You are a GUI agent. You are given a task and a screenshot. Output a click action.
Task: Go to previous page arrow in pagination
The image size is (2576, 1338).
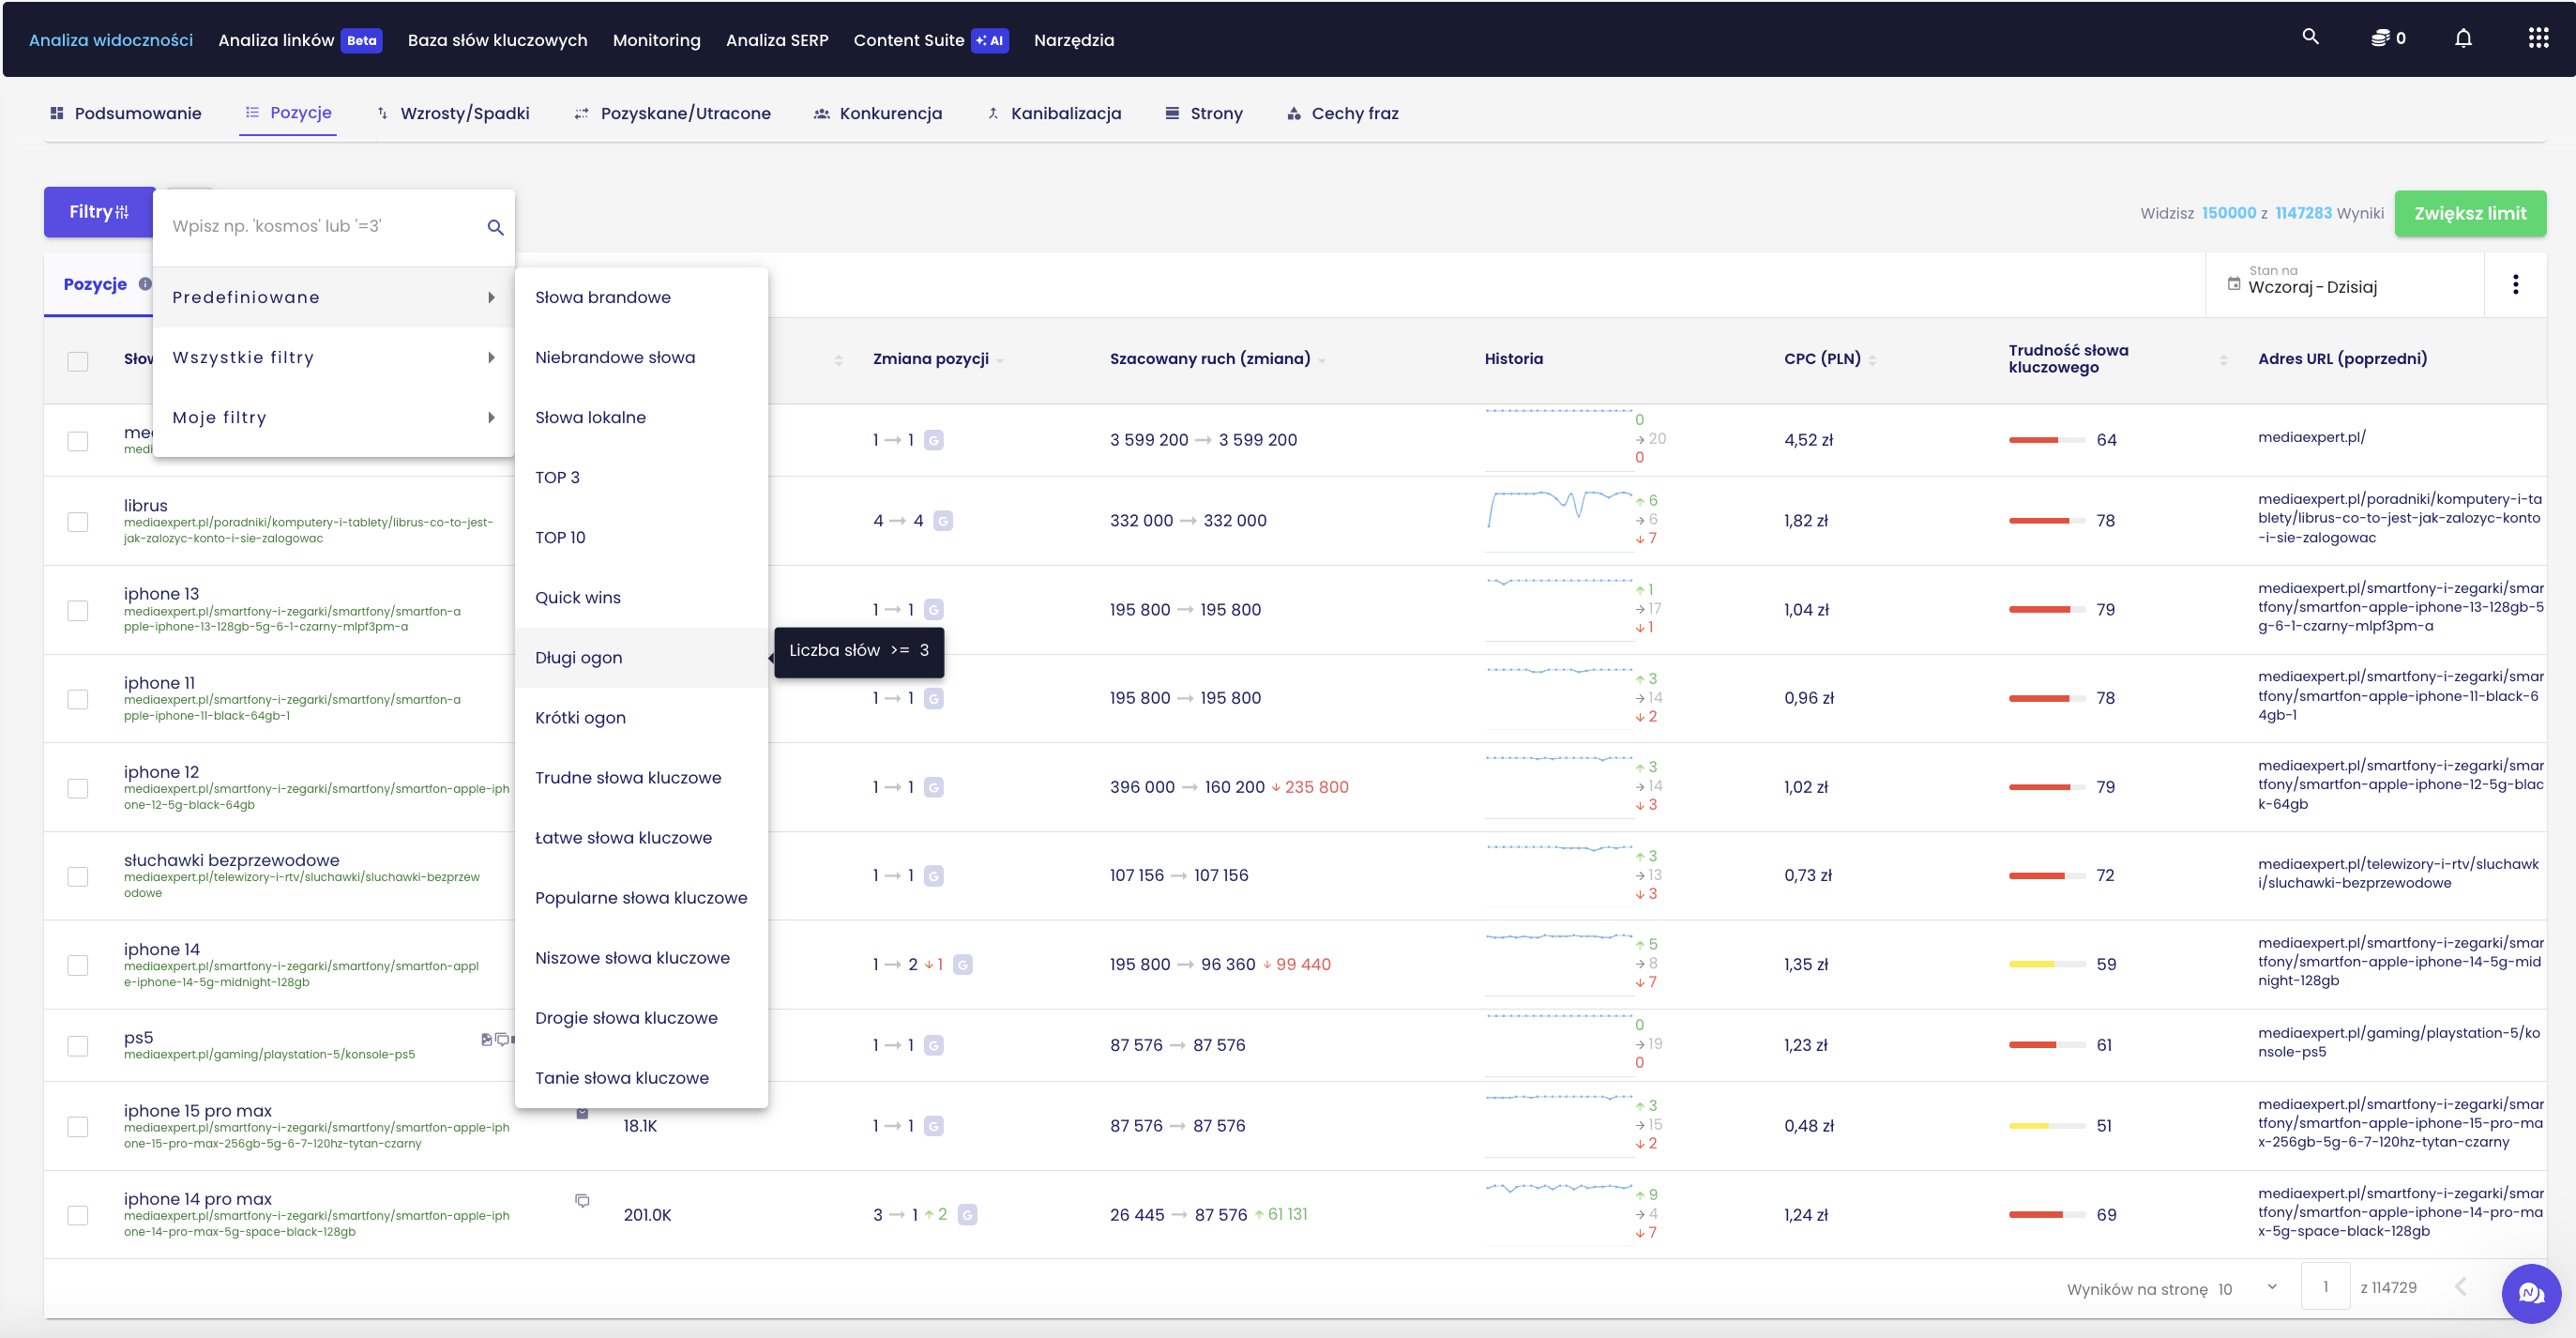click(x=2461, y=1287)
